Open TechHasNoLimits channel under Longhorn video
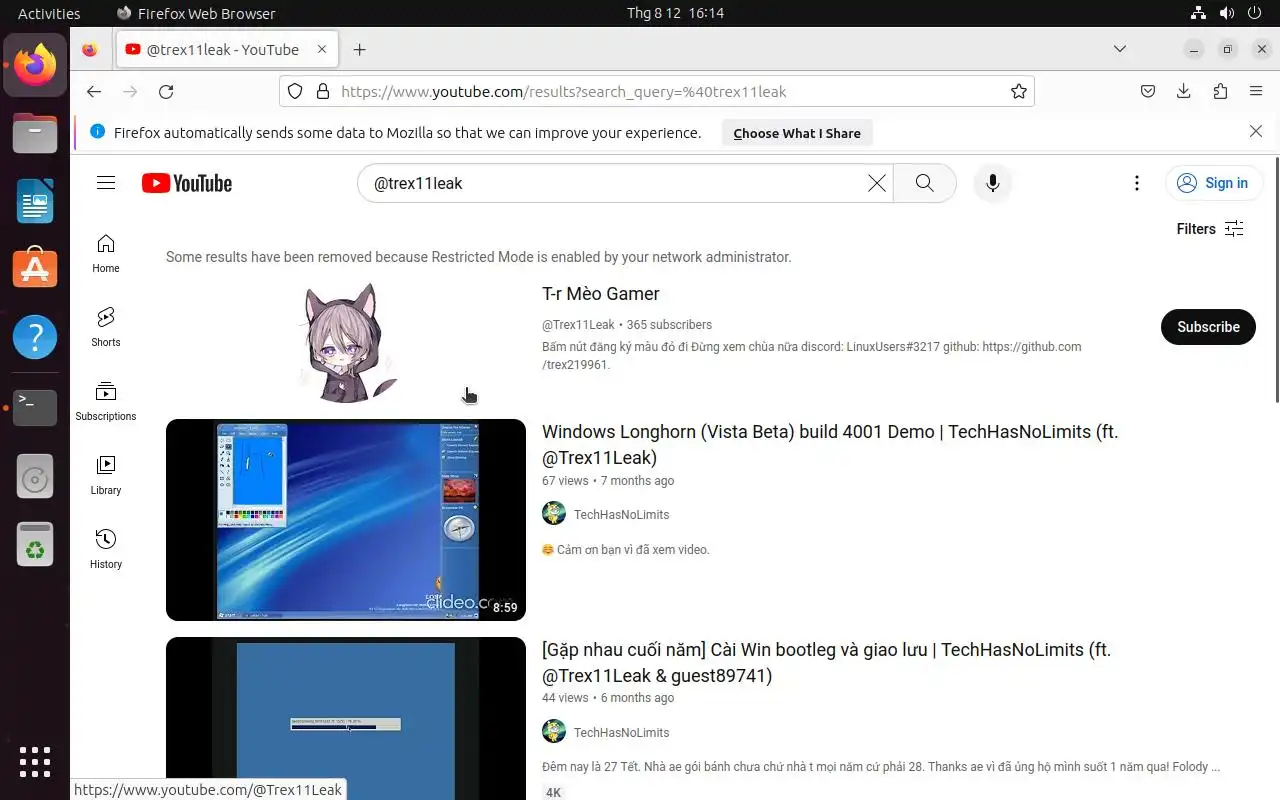 [x=621, y=515]
